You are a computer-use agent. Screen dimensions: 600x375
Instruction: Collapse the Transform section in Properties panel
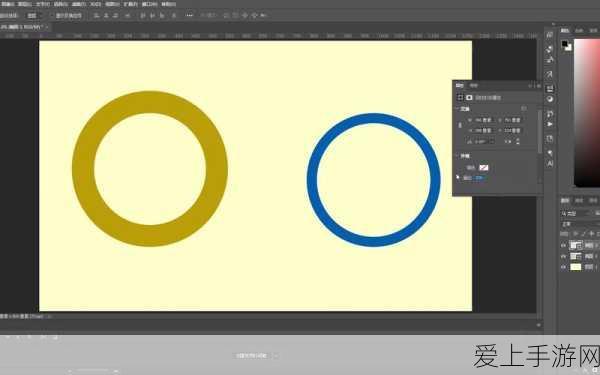(x=457, y=109)
